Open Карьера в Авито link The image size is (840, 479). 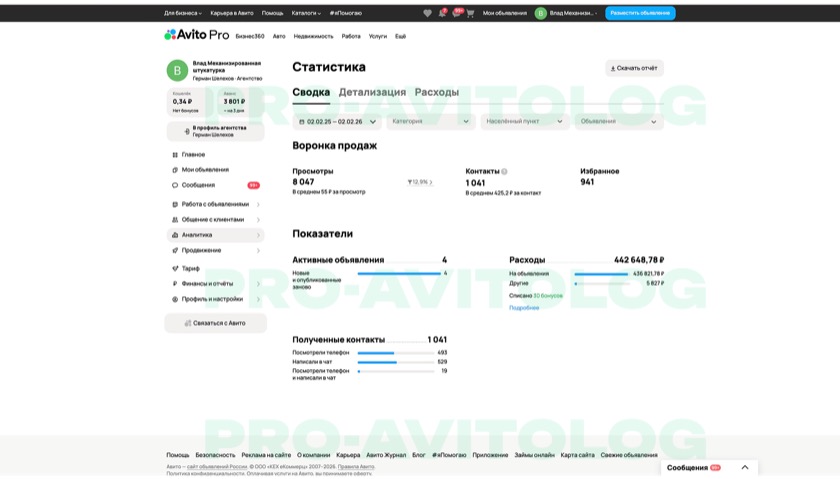coord(232,13)
